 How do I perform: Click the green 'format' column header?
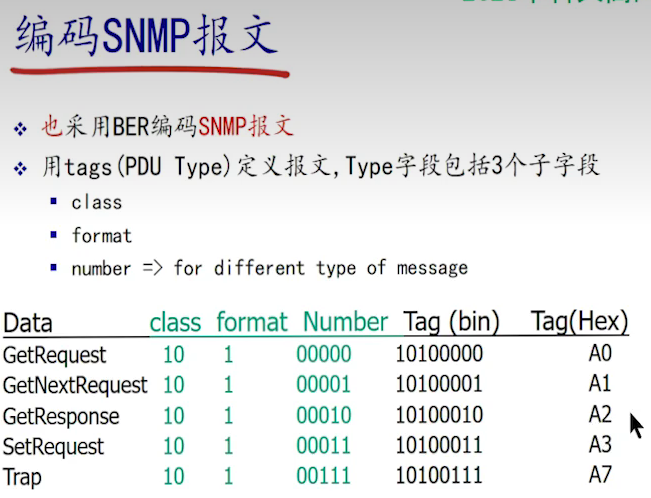252,322
